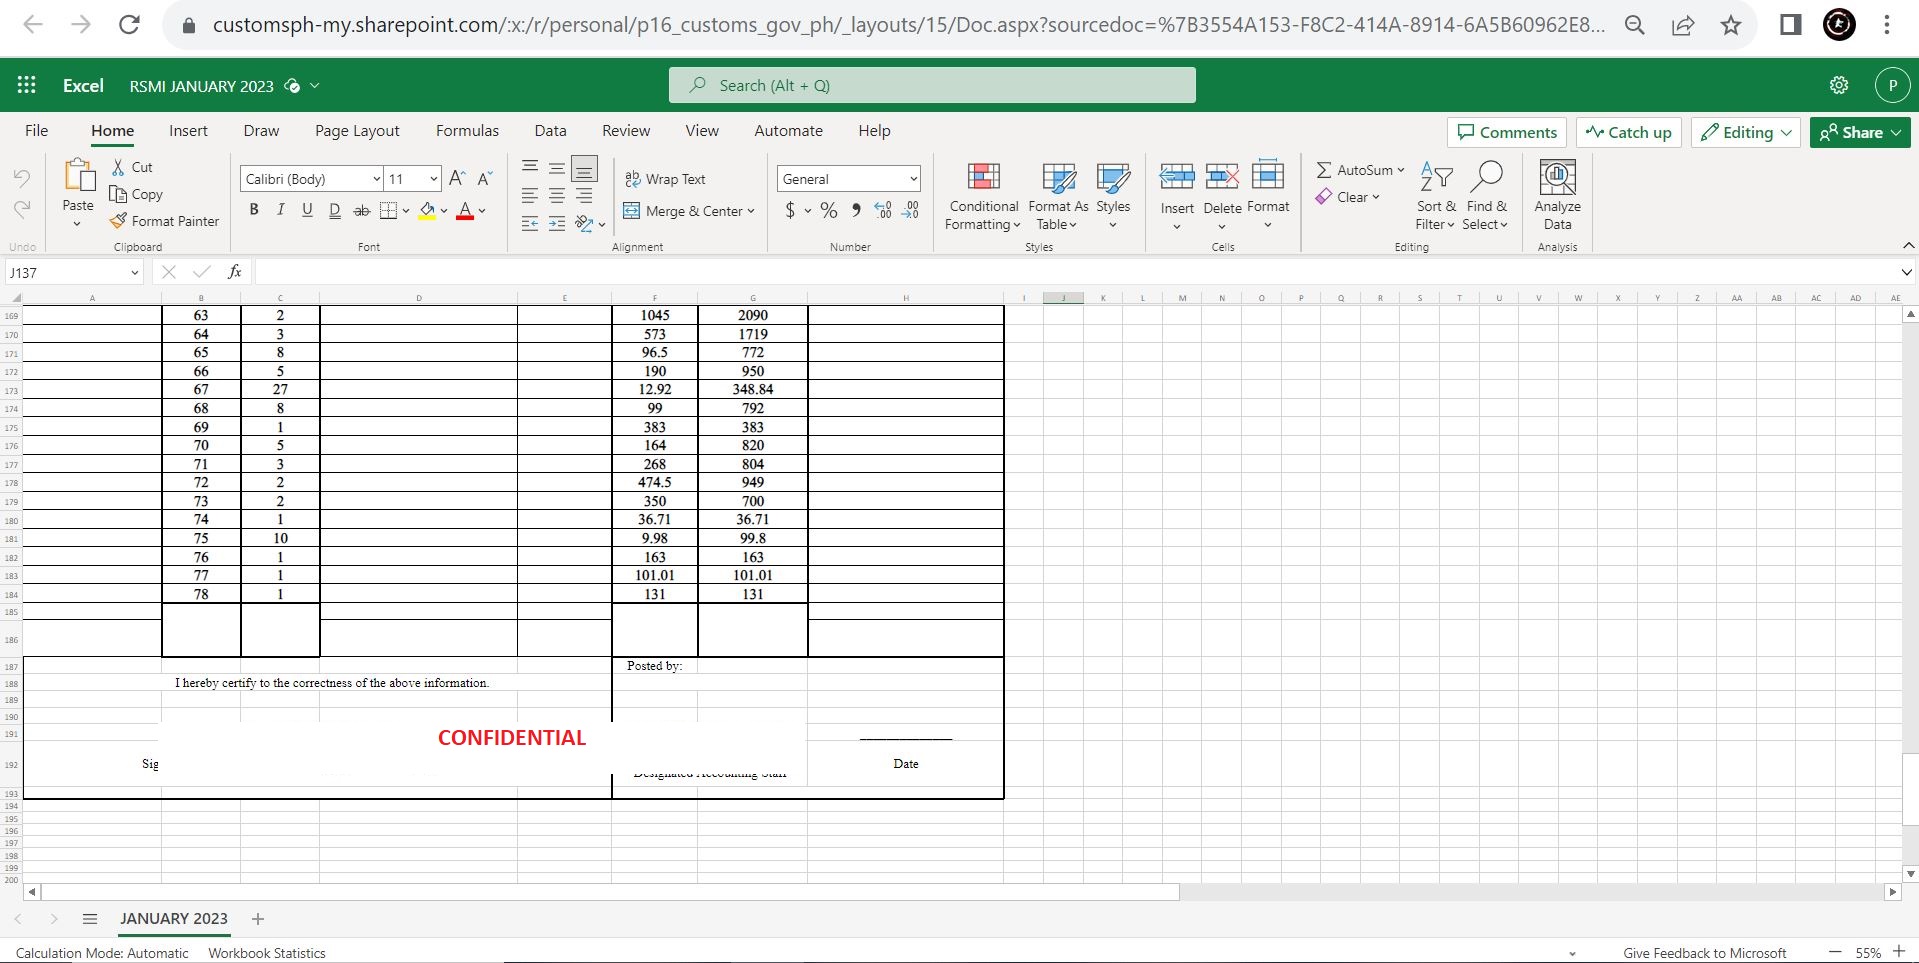Toggle bottom align in Alignment group
This screenshot has width=1919, height=963.
(584, 168)
